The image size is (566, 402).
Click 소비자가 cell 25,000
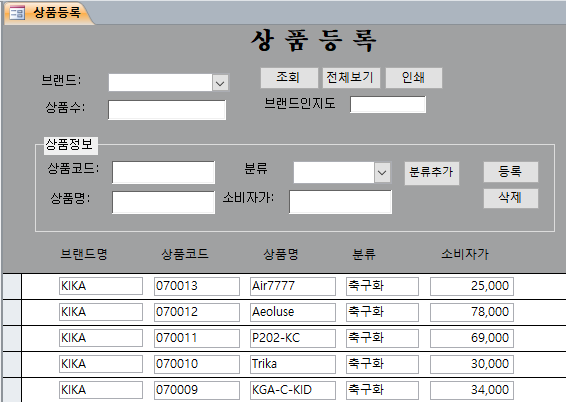click(472, 286)
